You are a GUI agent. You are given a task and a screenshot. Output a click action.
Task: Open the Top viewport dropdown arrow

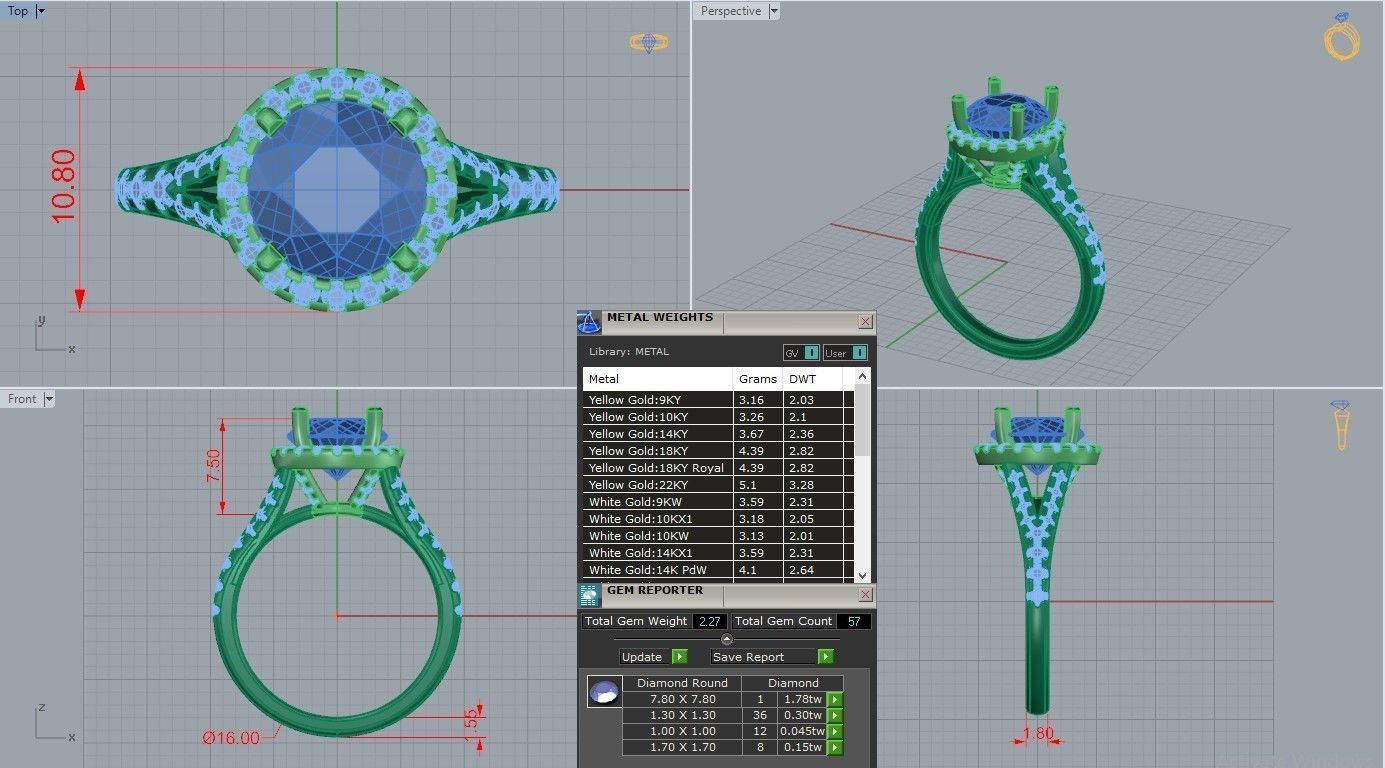pos(41,11)
